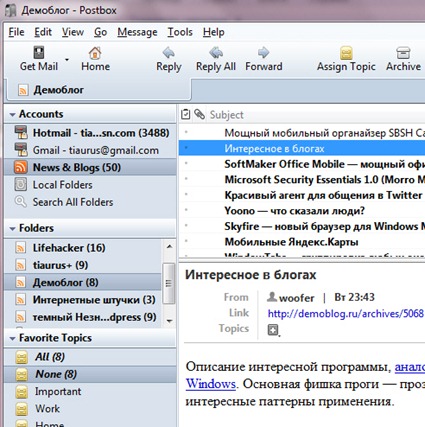Click the Reply All icon
Image resolution: width=425 pixels, height=427 pixels.
(x=216, y=53)
